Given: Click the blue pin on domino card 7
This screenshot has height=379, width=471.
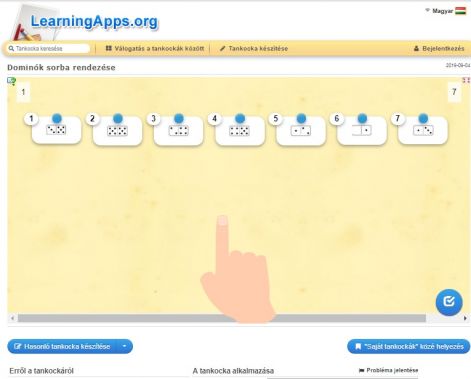Looking at the screenshot, I should pyautogui.click(x=423, y=118).
